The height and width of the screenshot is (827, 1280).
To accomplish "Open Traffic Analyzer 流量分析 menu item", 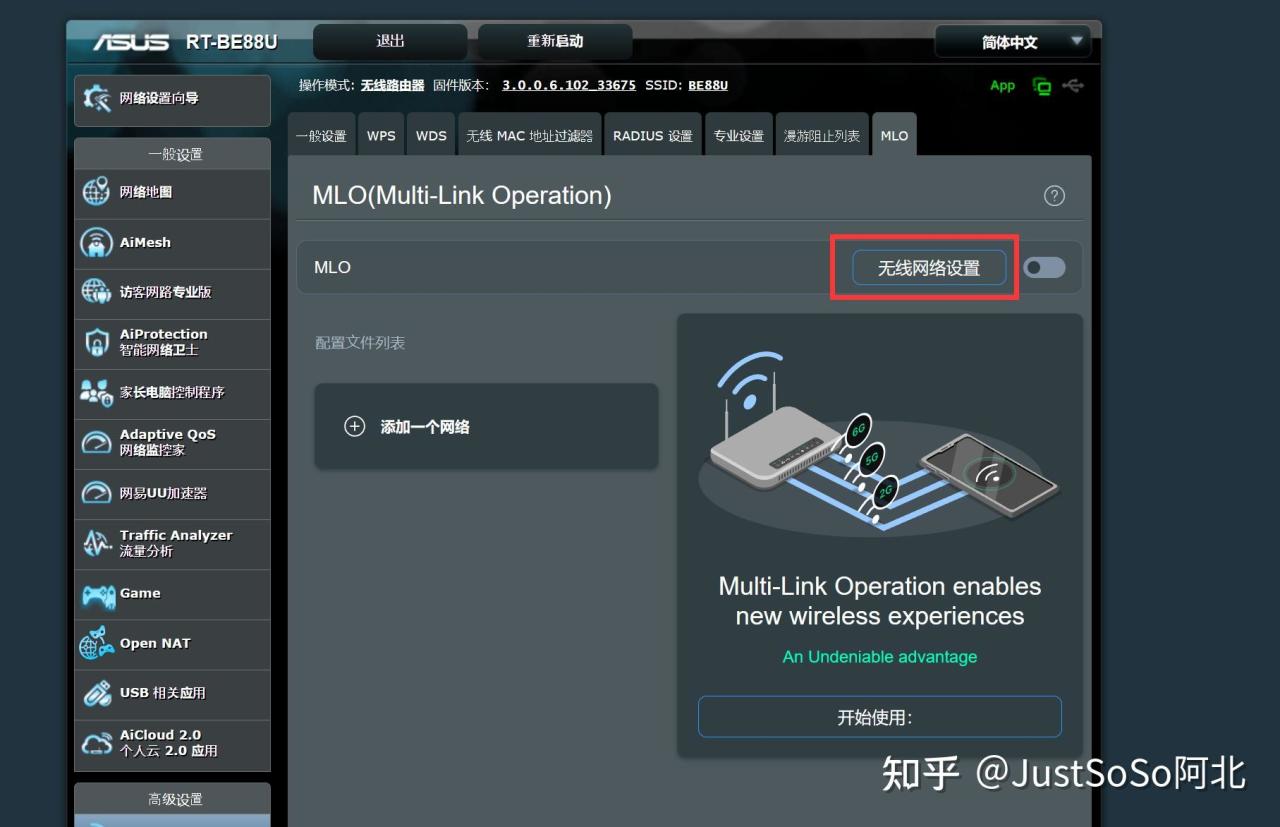I will pyautogui.click(x=172, y=544).
